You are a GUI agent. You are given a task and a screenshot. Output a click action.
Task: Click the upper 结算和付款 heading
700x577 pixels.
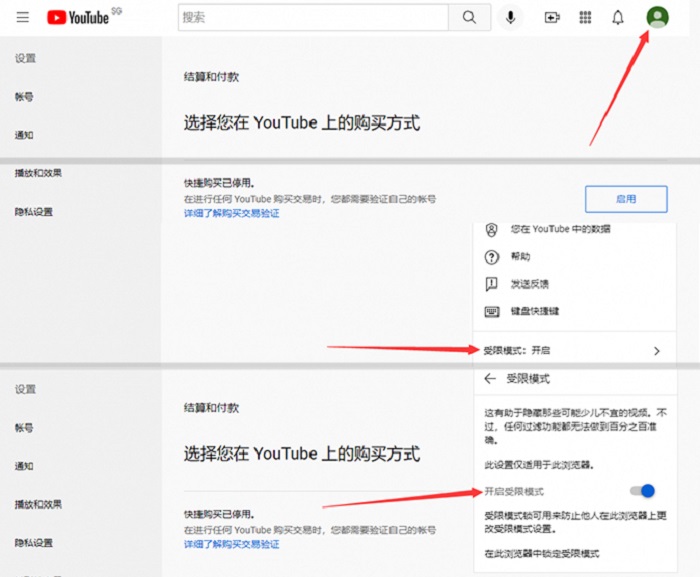(x=212, y=77)
